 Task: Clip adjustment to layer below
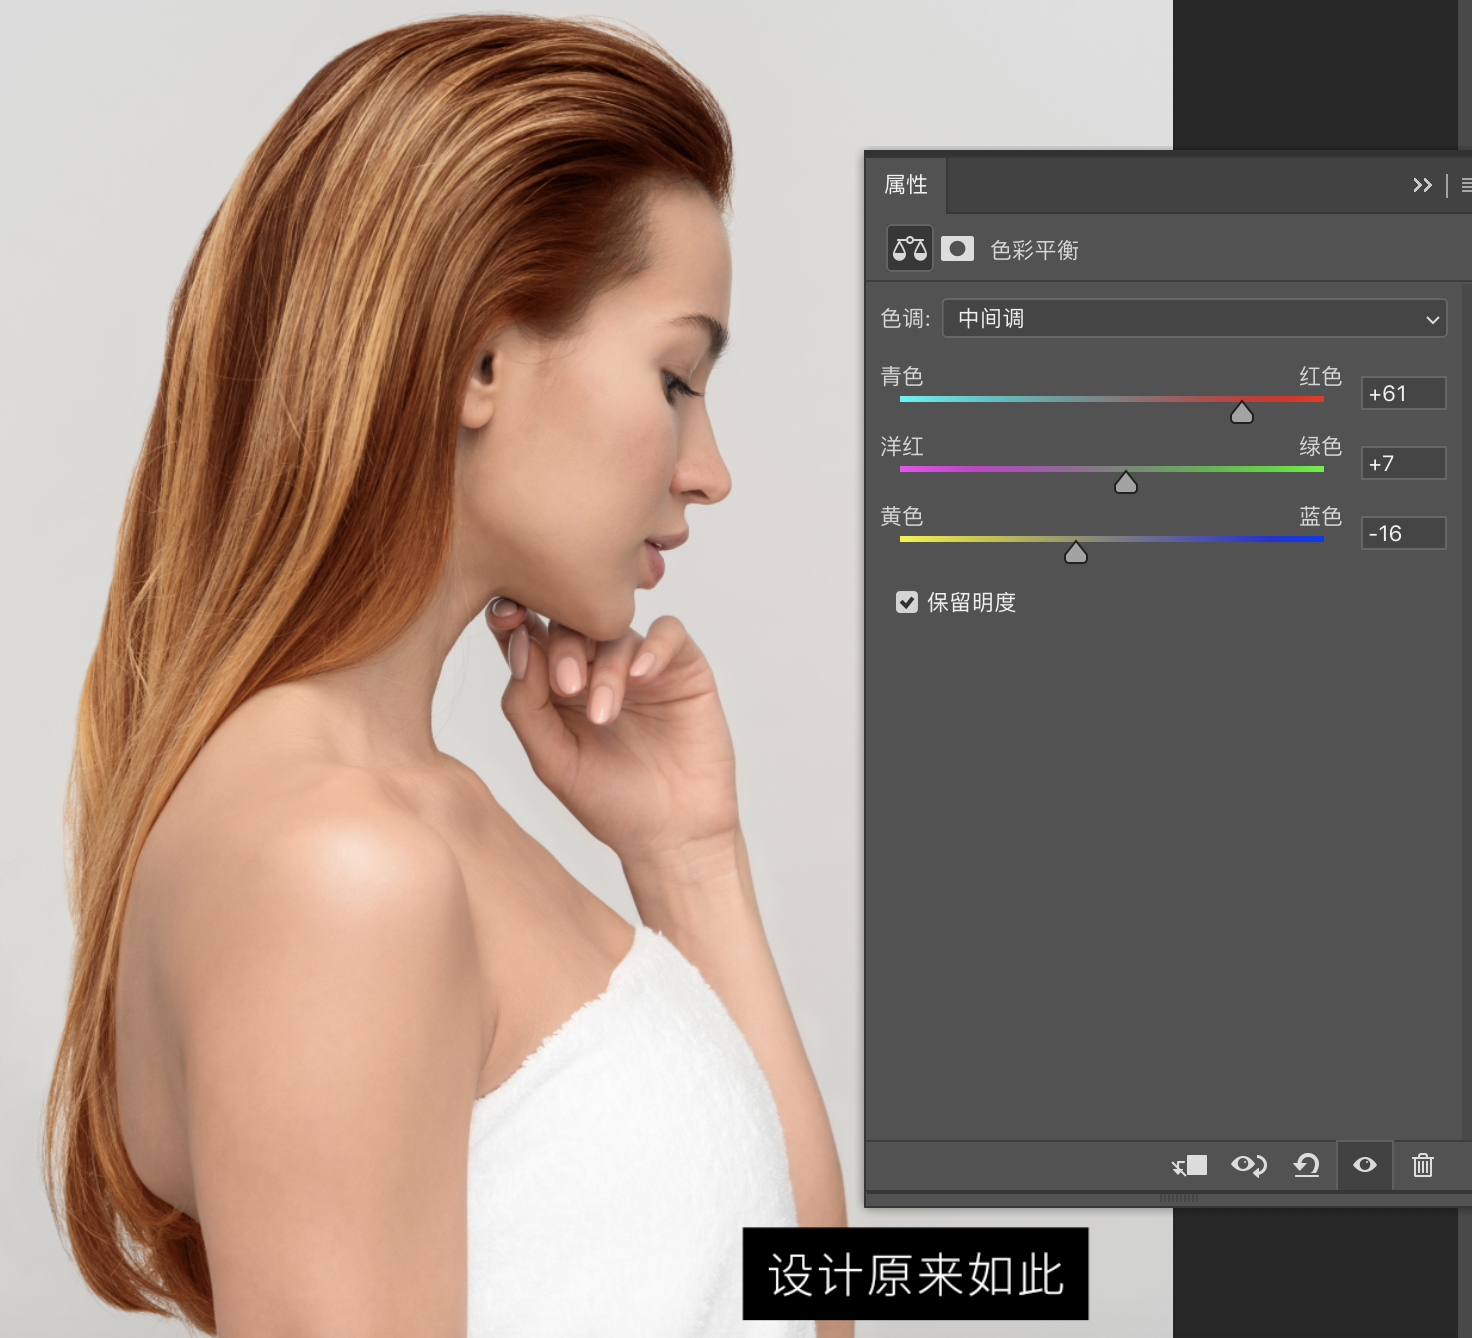[x=1190, y=1166]
